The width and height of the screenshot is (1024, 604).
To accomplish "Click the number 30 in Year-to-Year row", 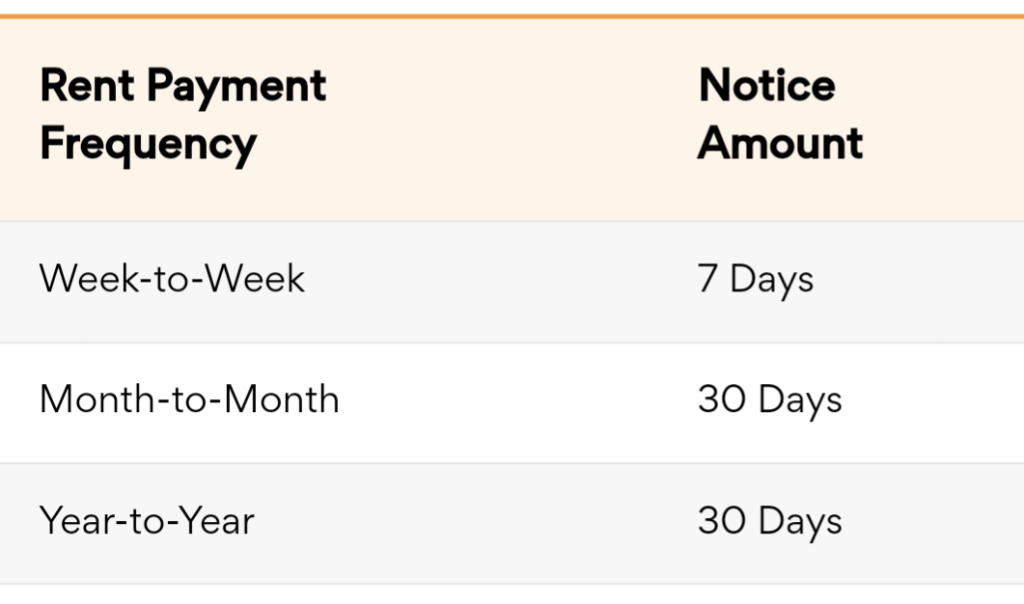I will [x=722, y=520].
